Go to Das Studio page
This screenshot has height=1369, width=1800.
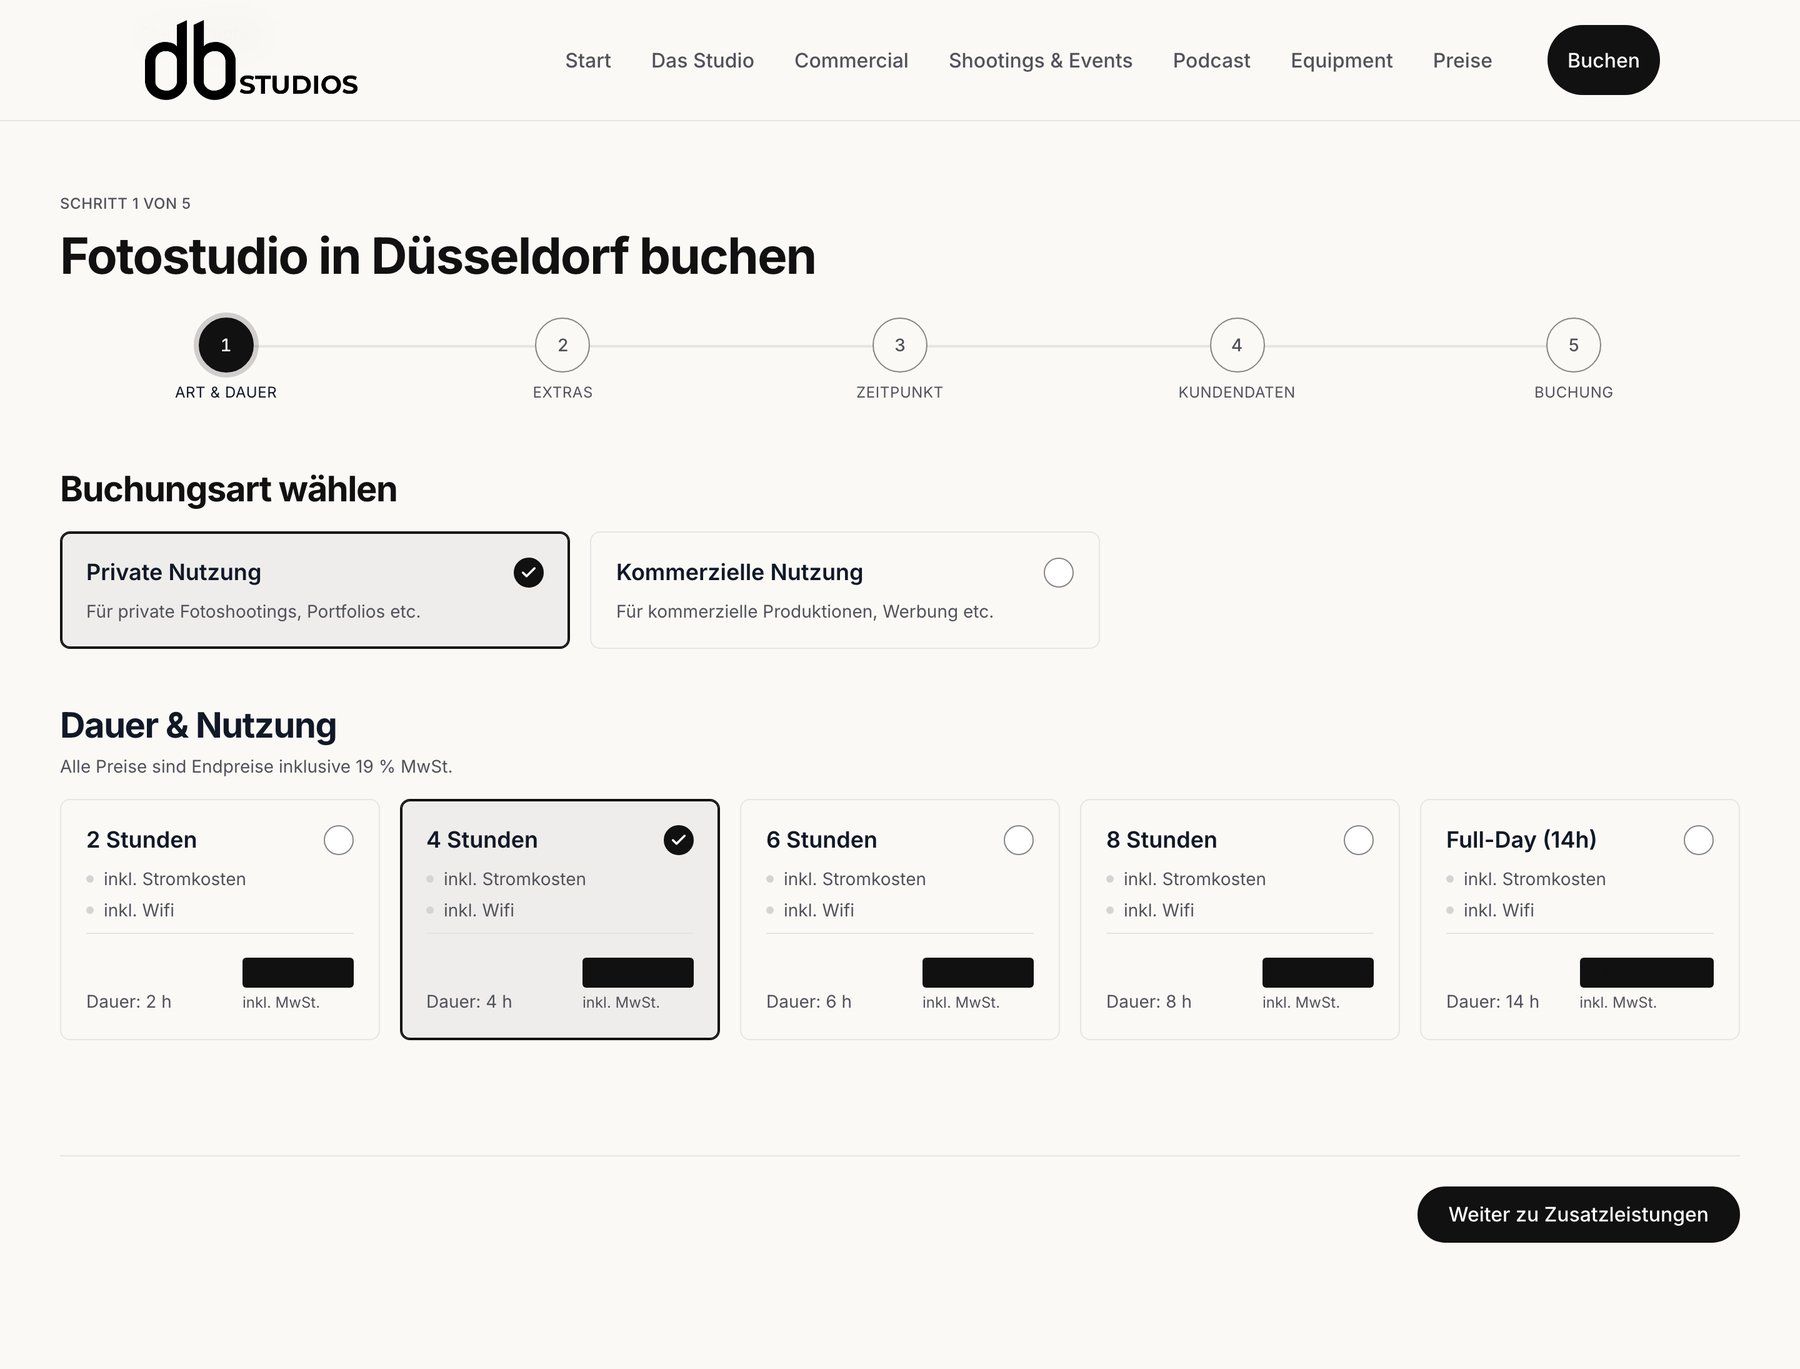click(702, 61)
